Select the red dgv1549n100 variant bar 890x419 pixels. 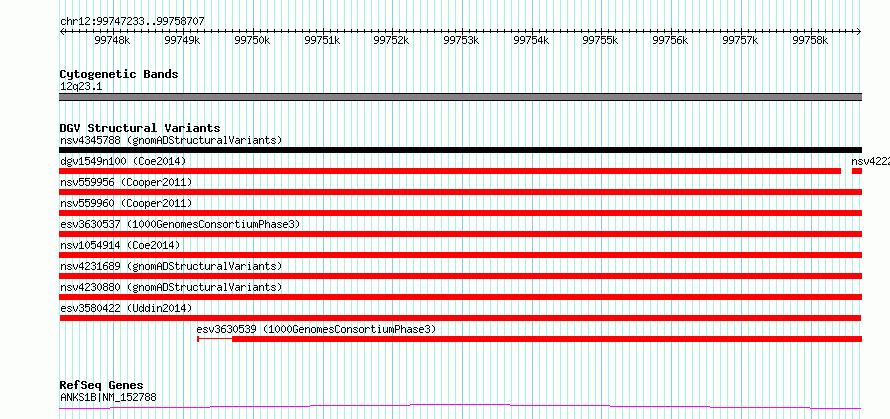450,171
